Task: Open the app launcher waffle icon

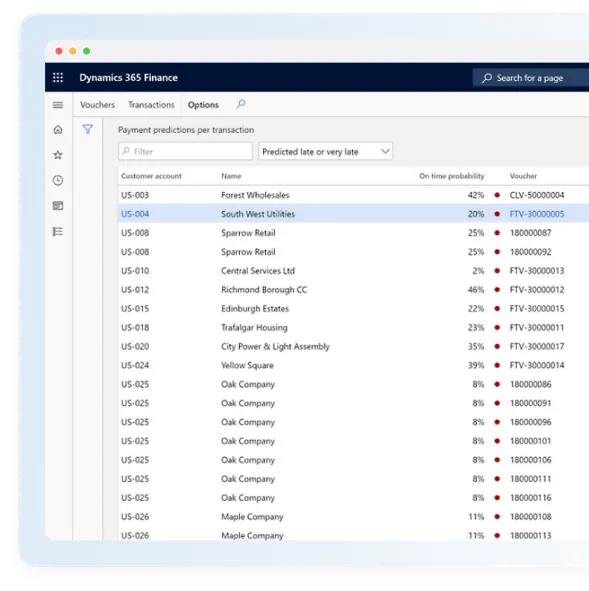Action: pyautogui.click(x=58, y=78)
